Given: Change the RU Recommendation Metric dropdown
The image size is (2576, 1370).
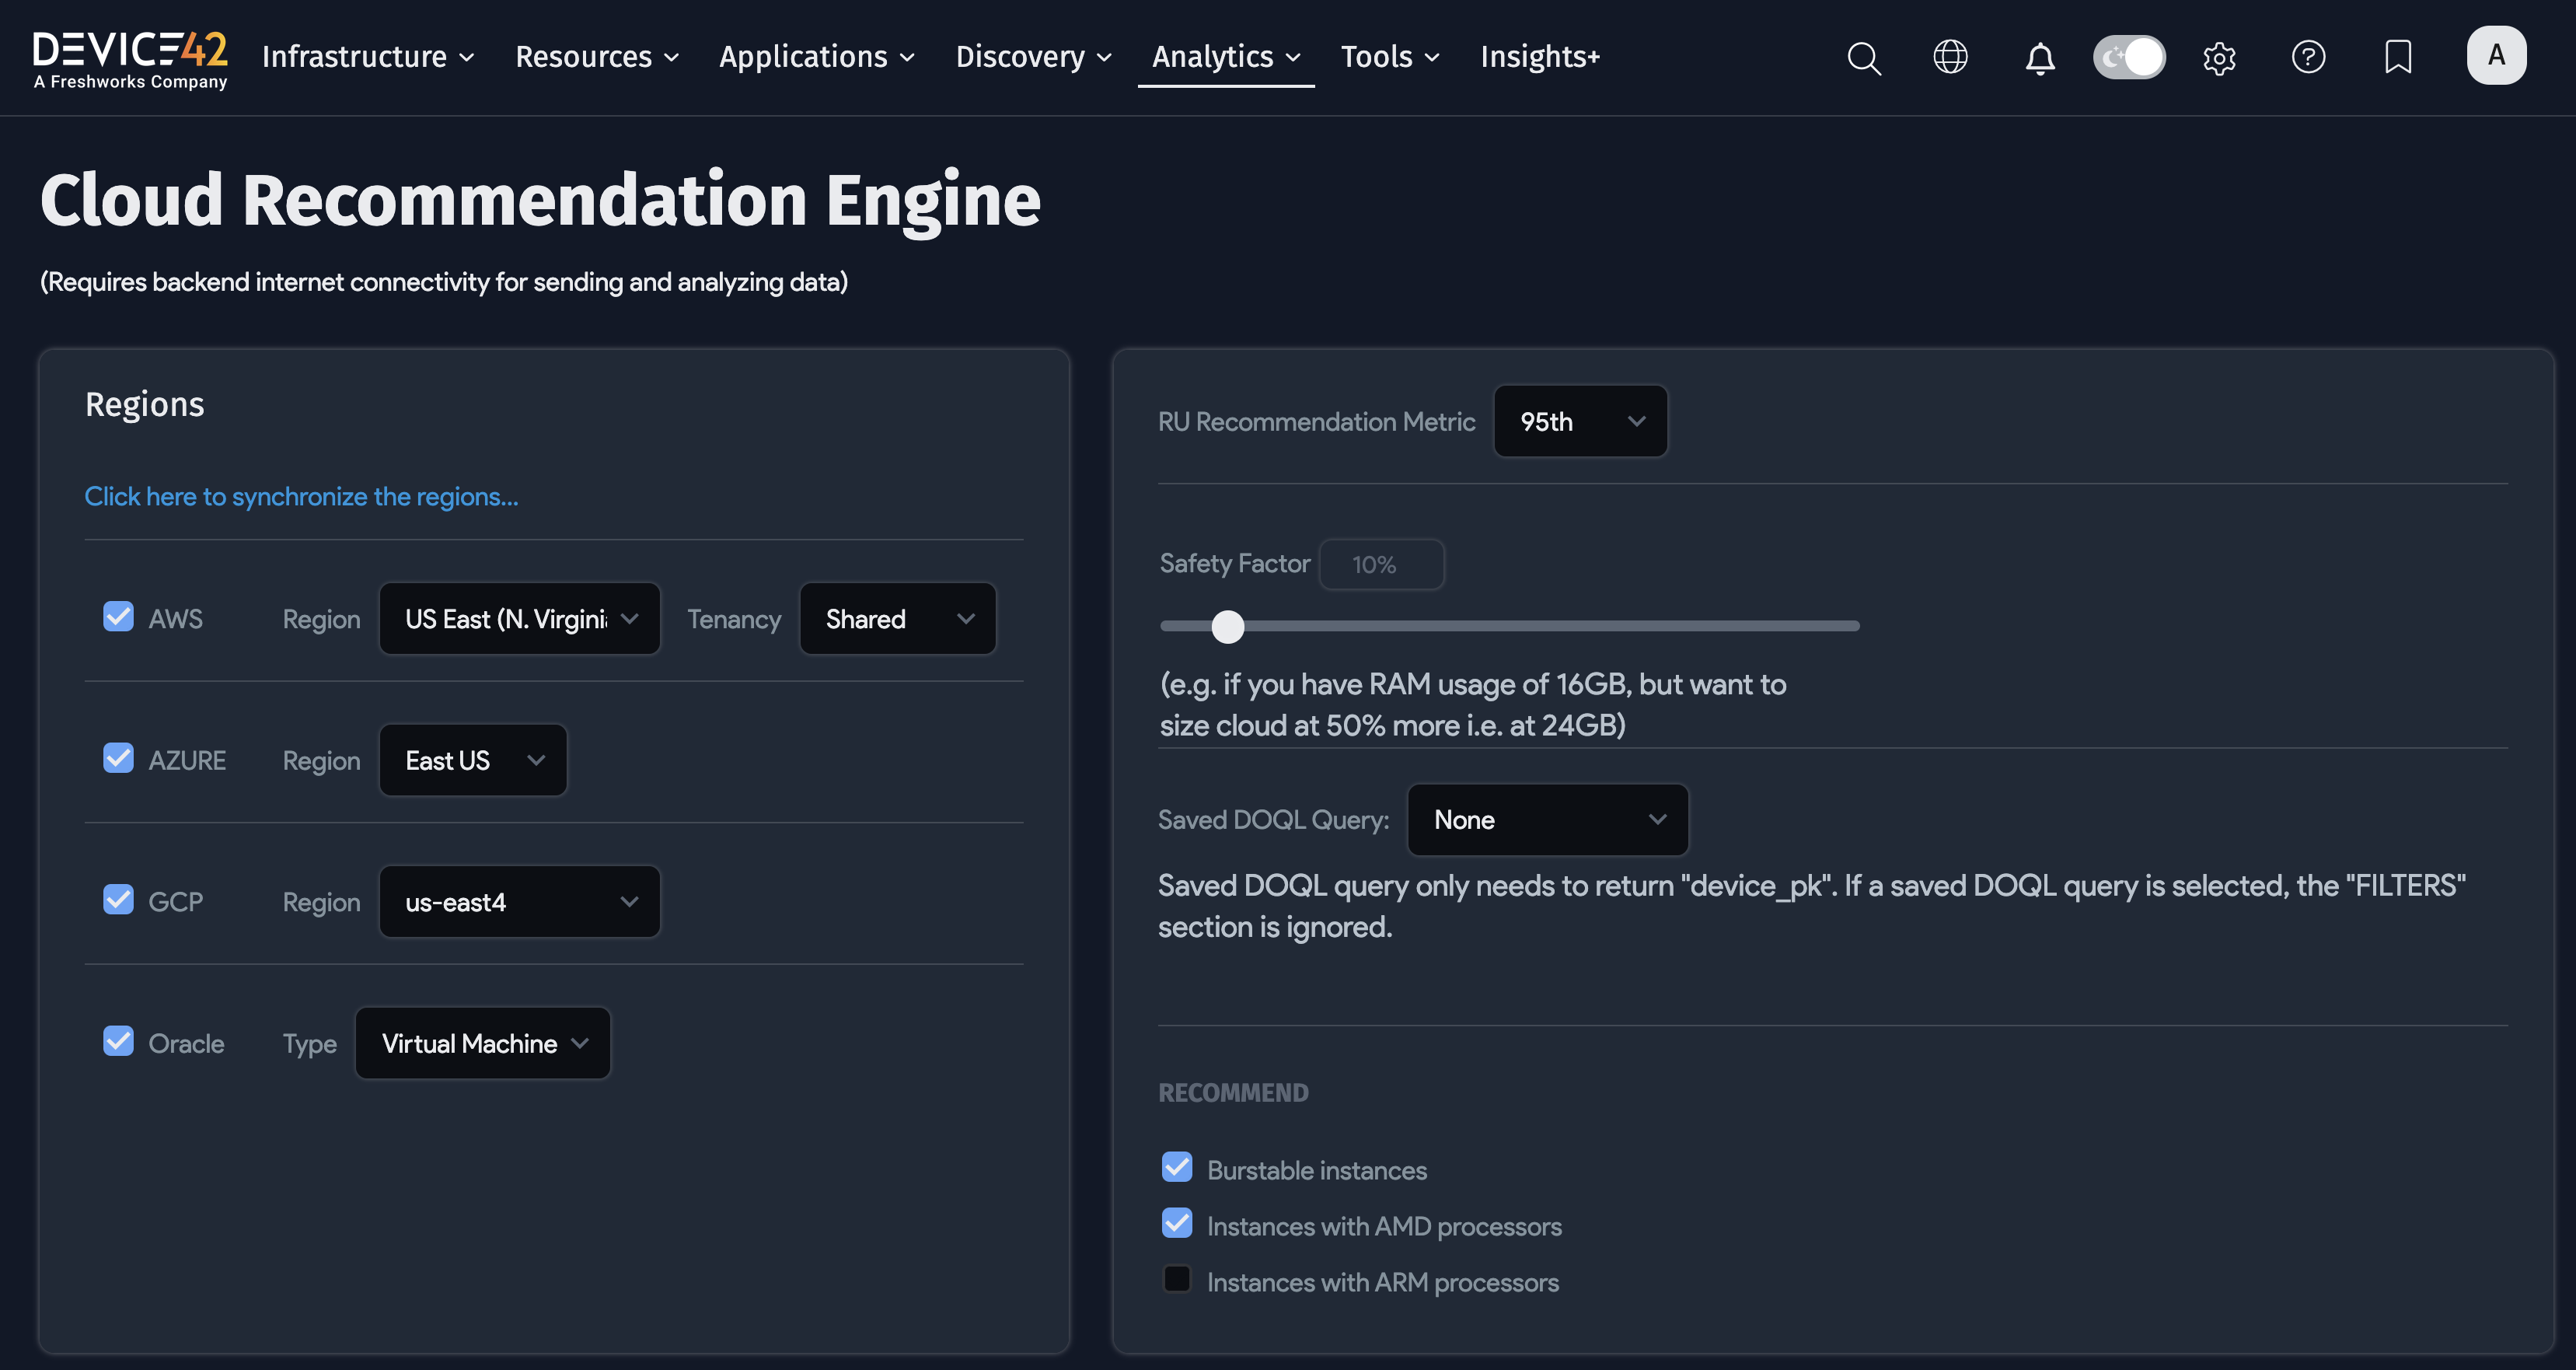Looking at the screenshot, I should [1580, 421].
